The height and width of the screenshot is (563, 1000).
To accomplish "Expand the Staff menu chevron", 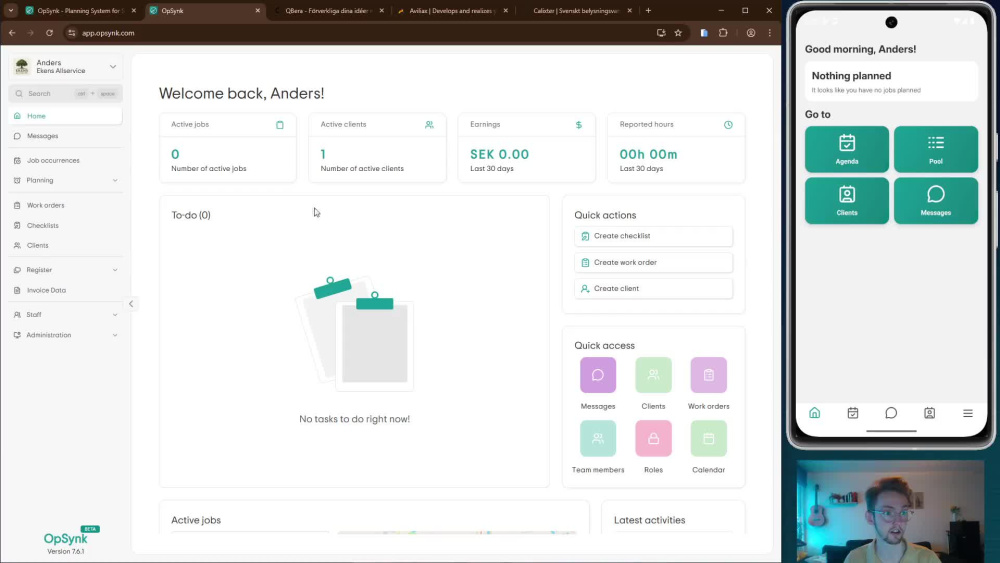I will tap(115, 315).
